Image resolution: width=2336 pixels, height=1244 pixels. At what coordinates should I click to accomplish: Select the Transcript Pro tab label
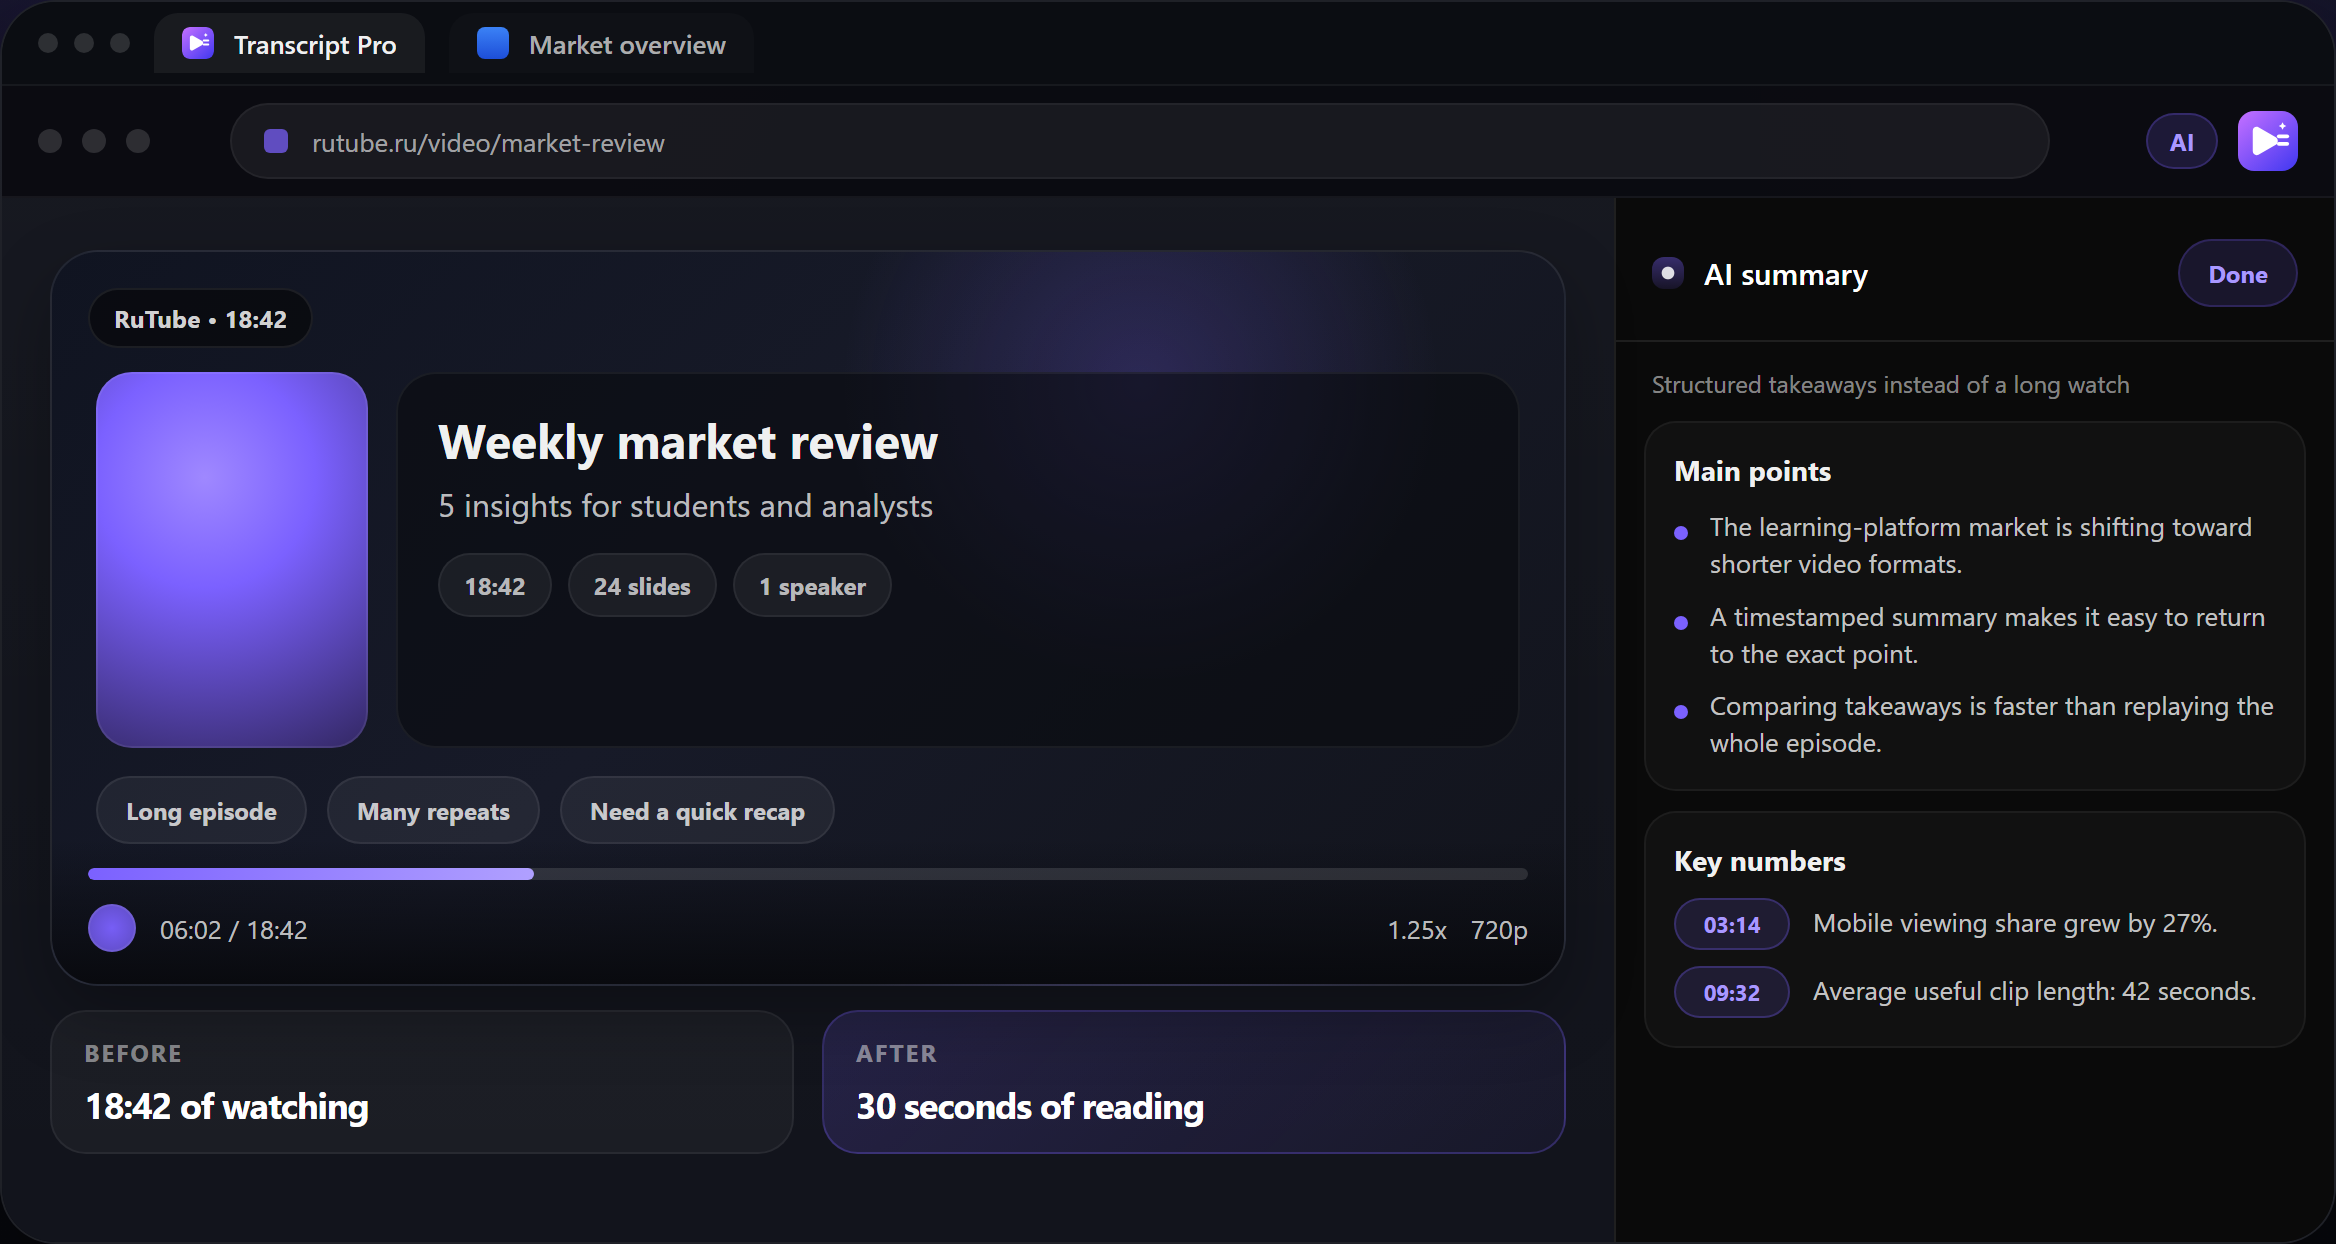pos(315,45)
